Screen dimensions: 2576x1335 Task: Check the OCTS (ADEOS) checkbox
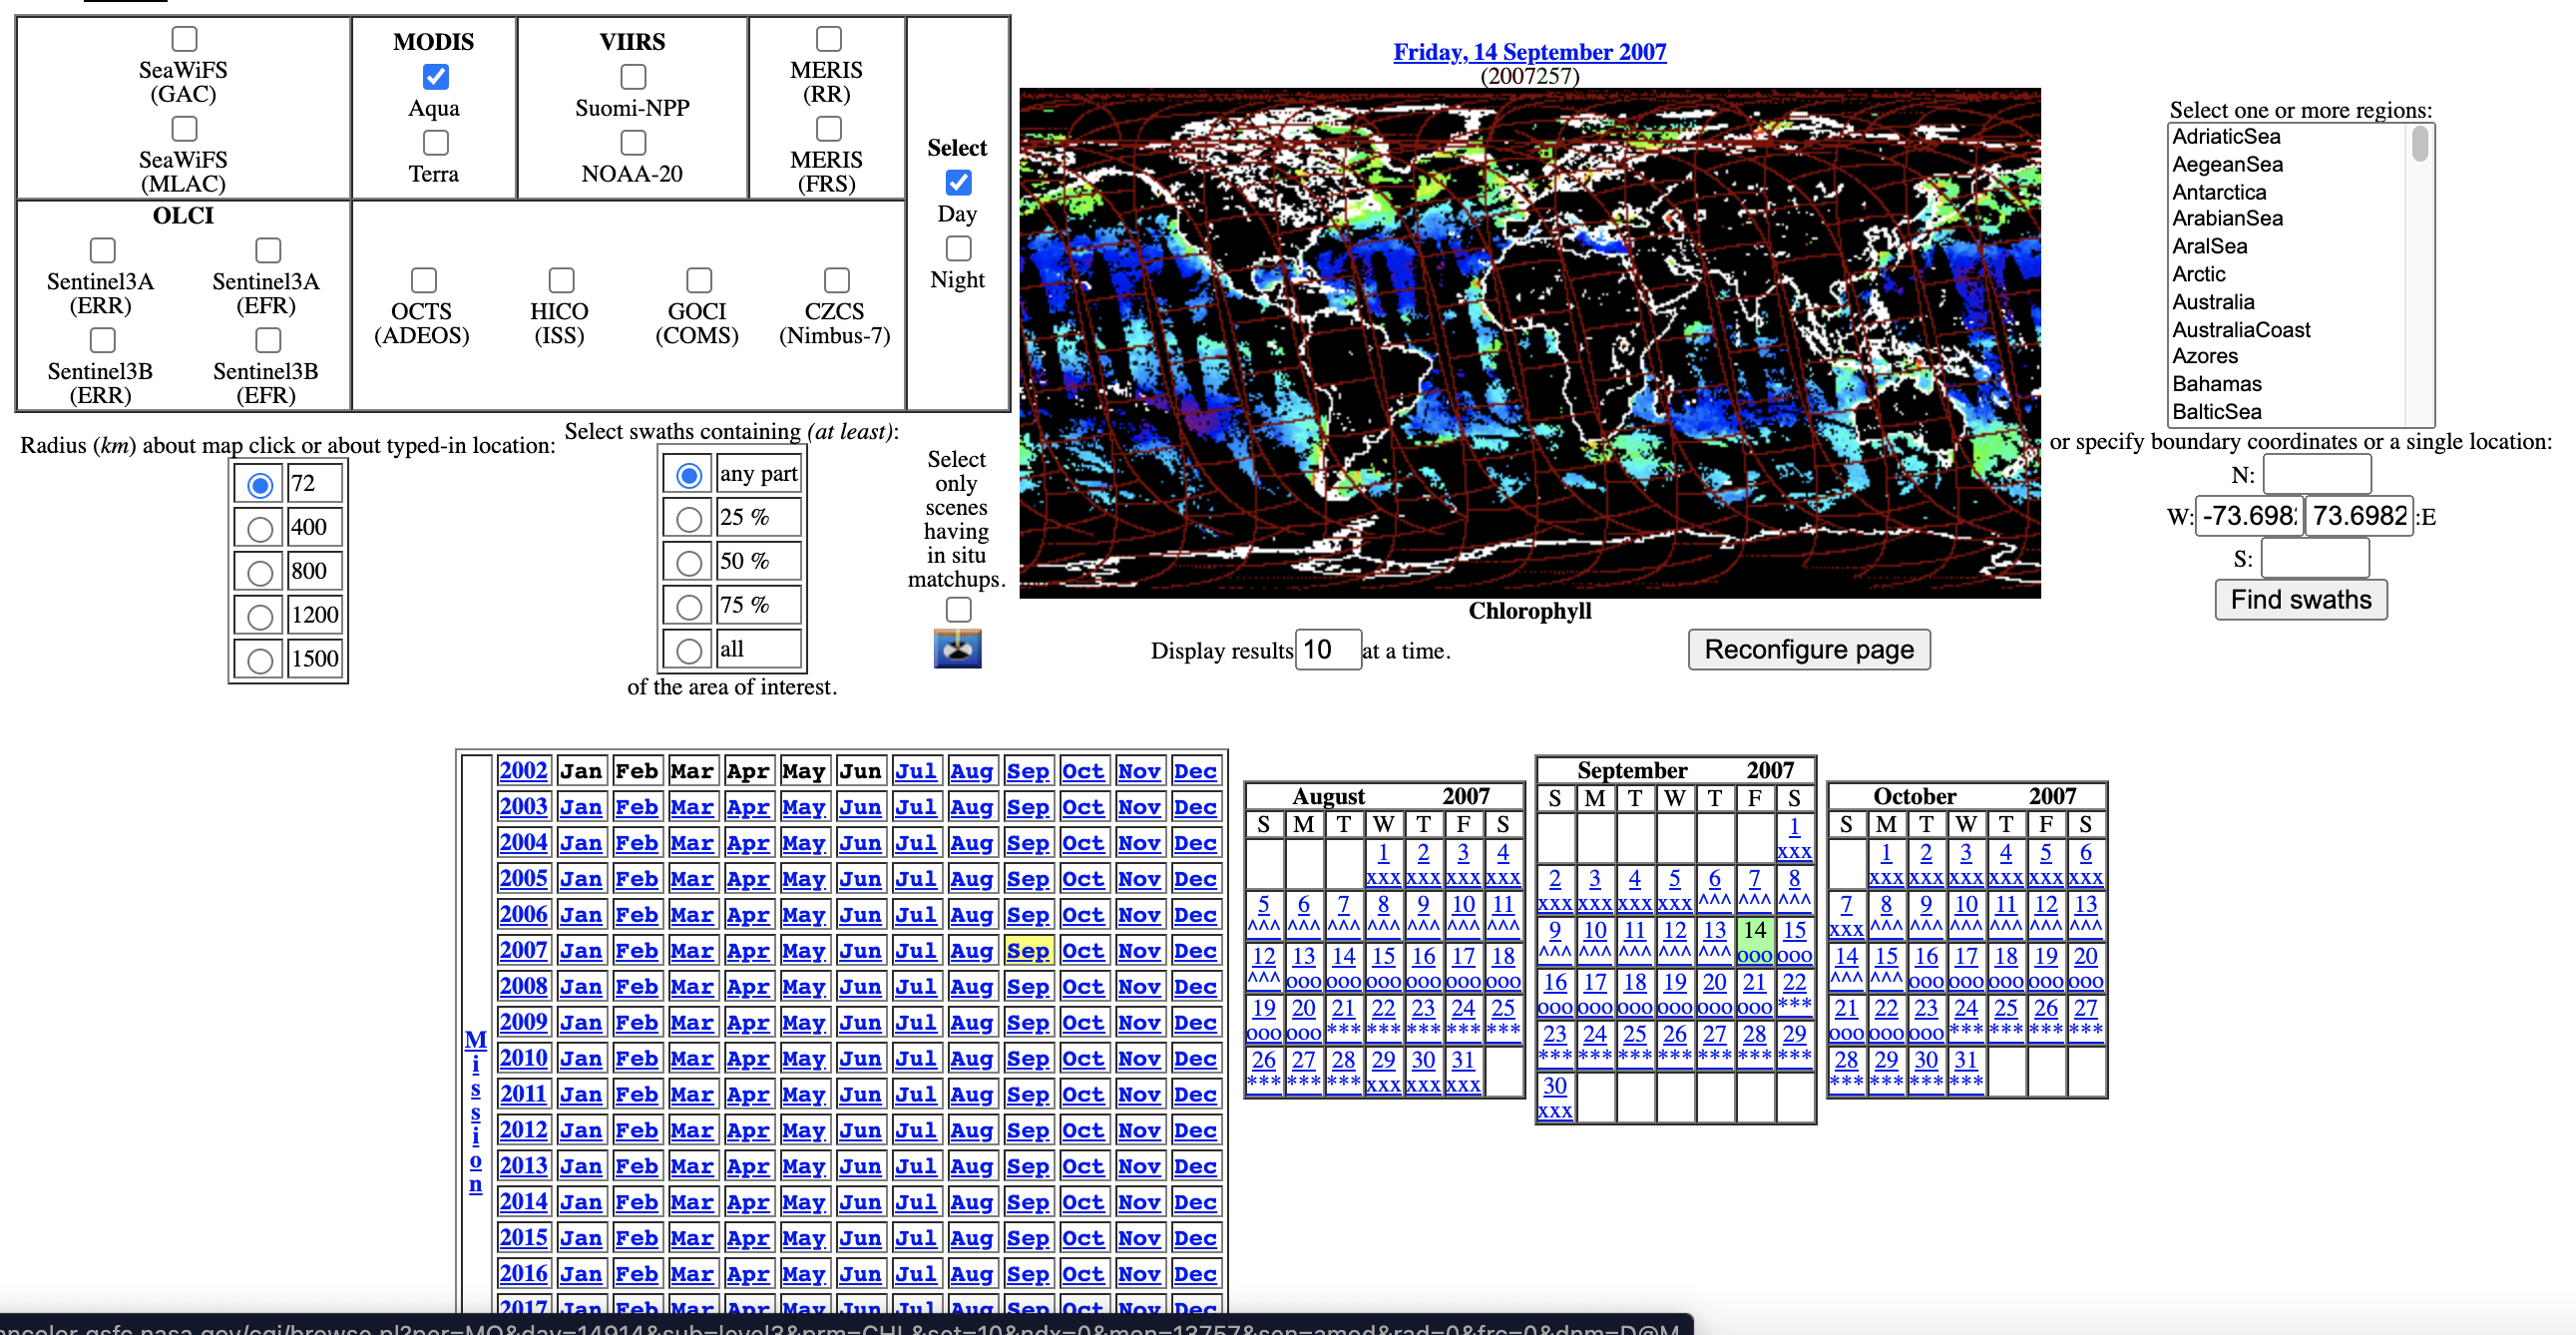423,280
